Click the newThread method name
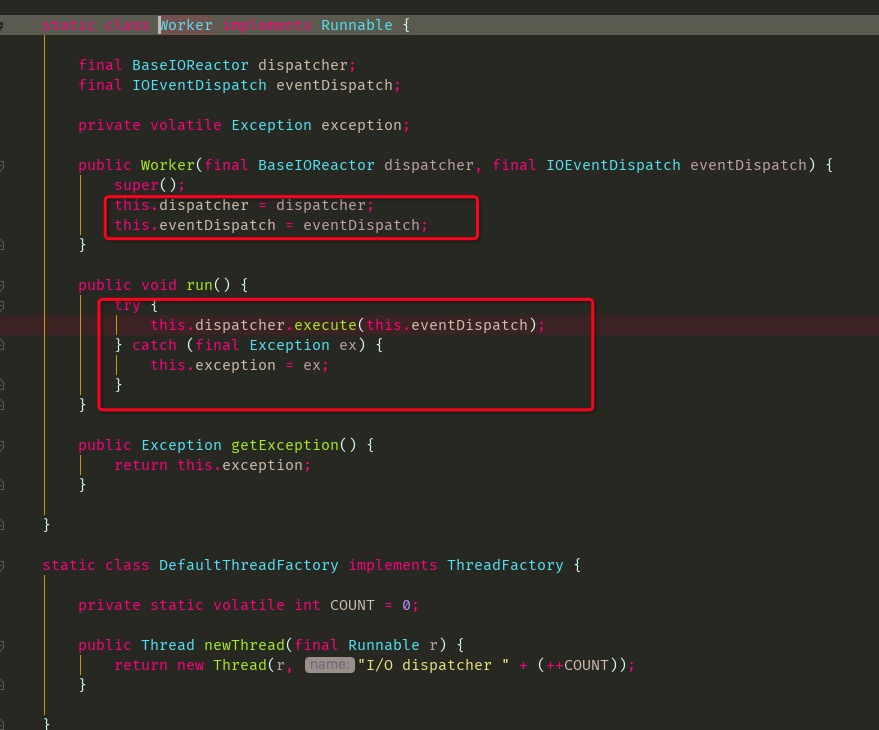The width and height of the screenshot is (879, 730). point(244,645)
